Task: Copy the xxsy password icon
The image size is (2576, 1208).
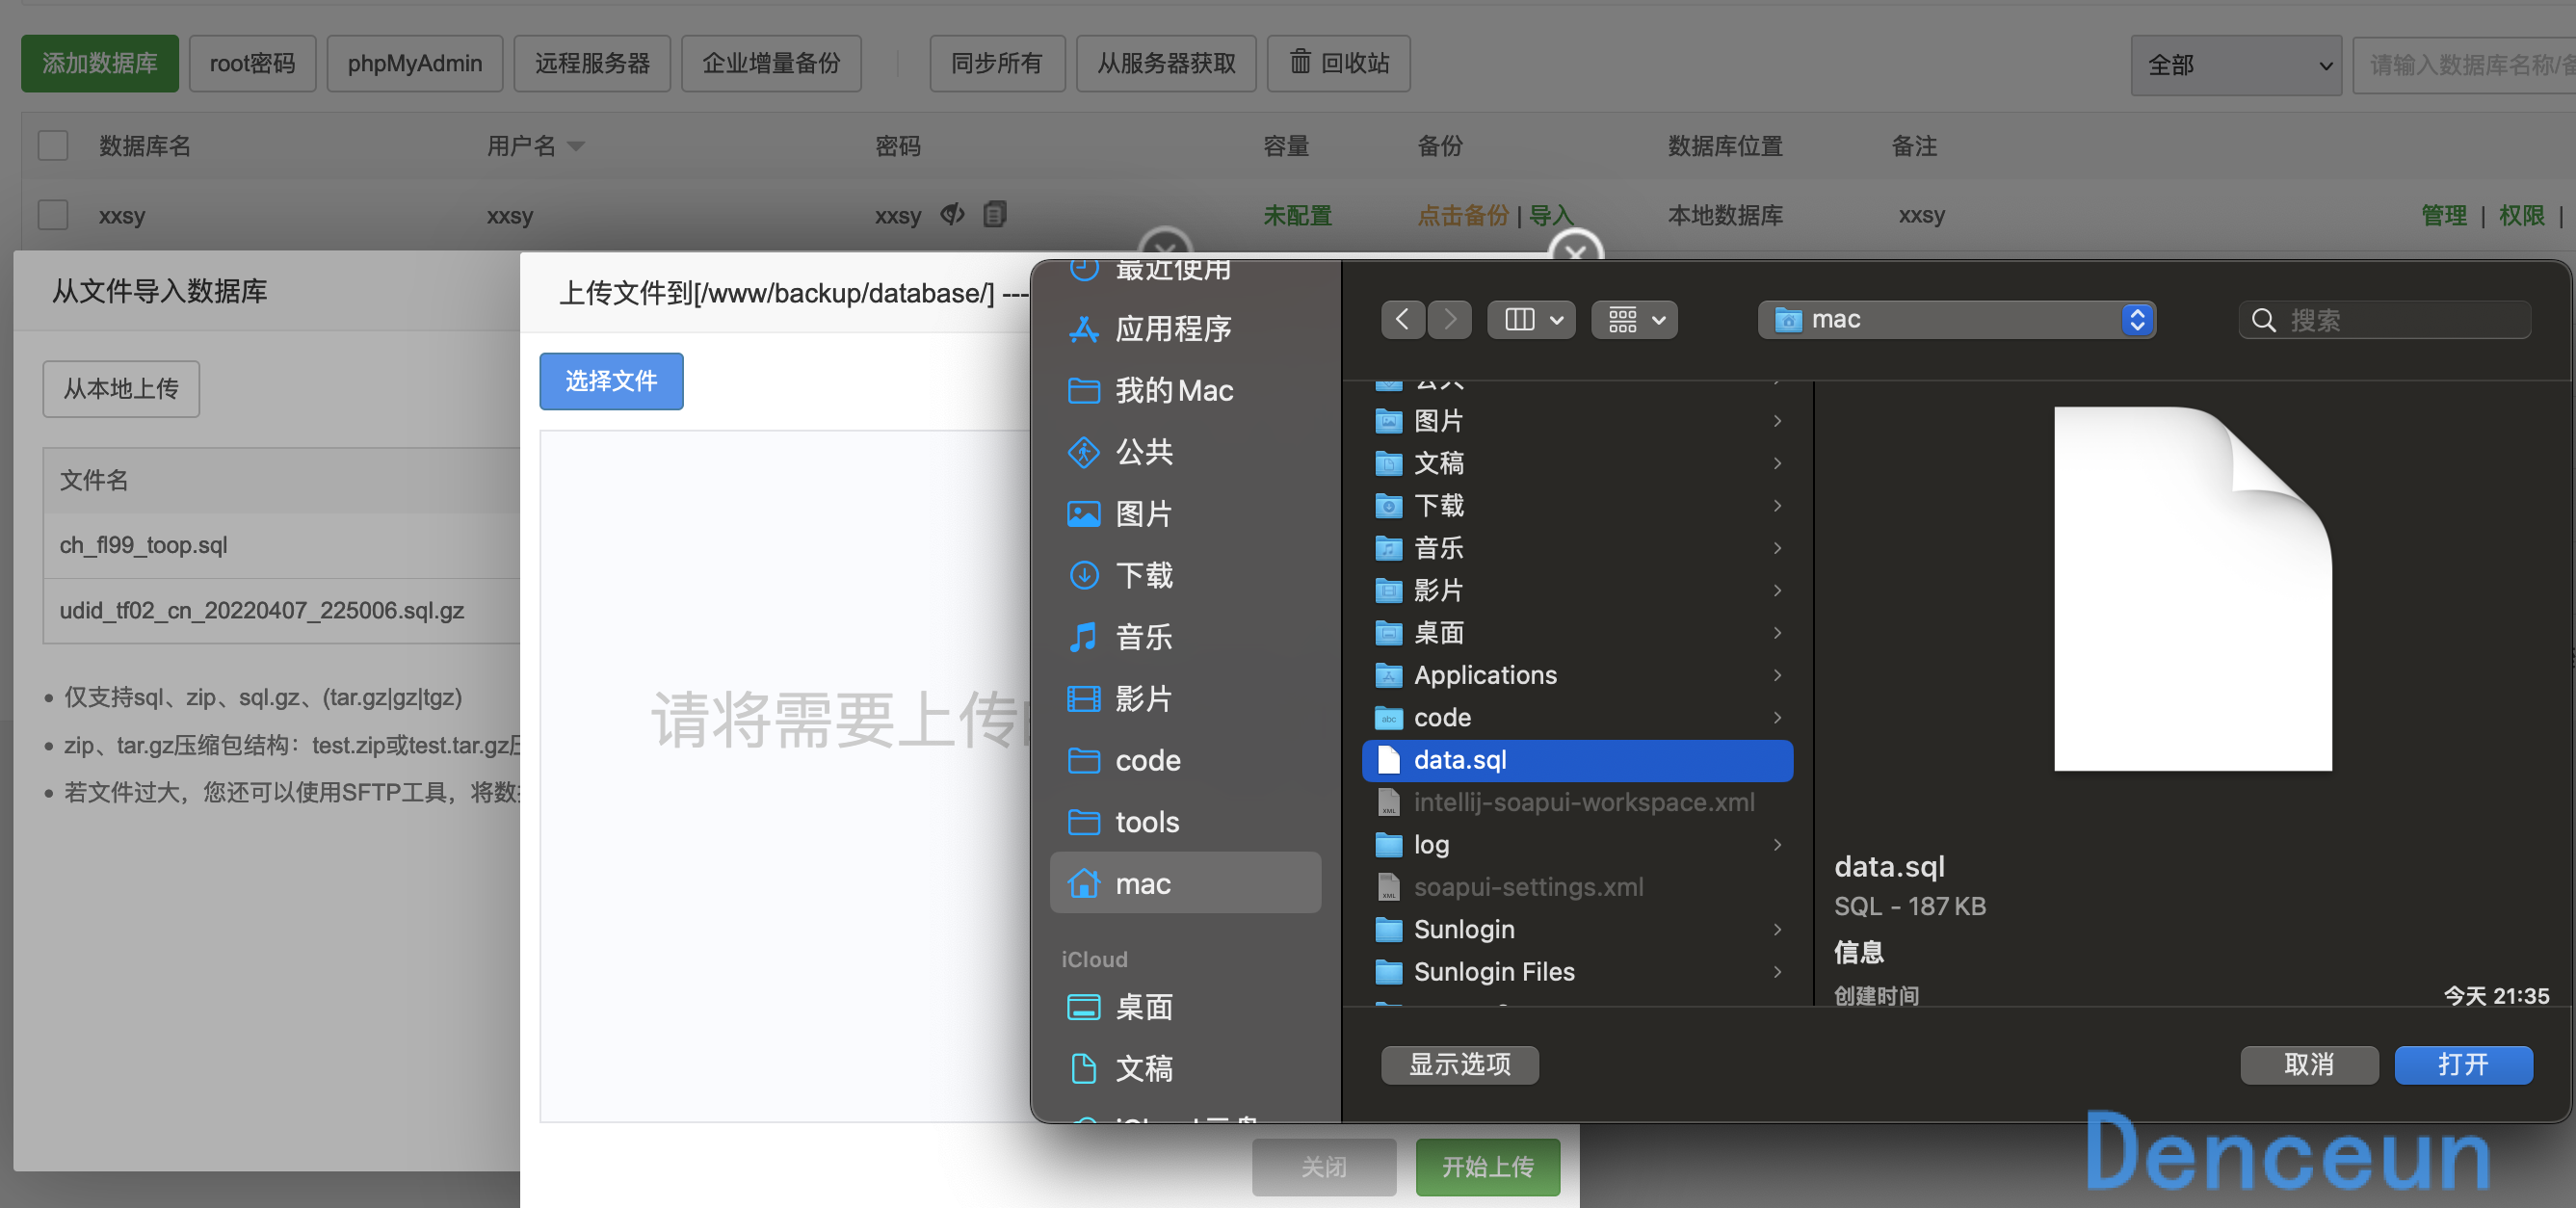Action: [995, 214]
